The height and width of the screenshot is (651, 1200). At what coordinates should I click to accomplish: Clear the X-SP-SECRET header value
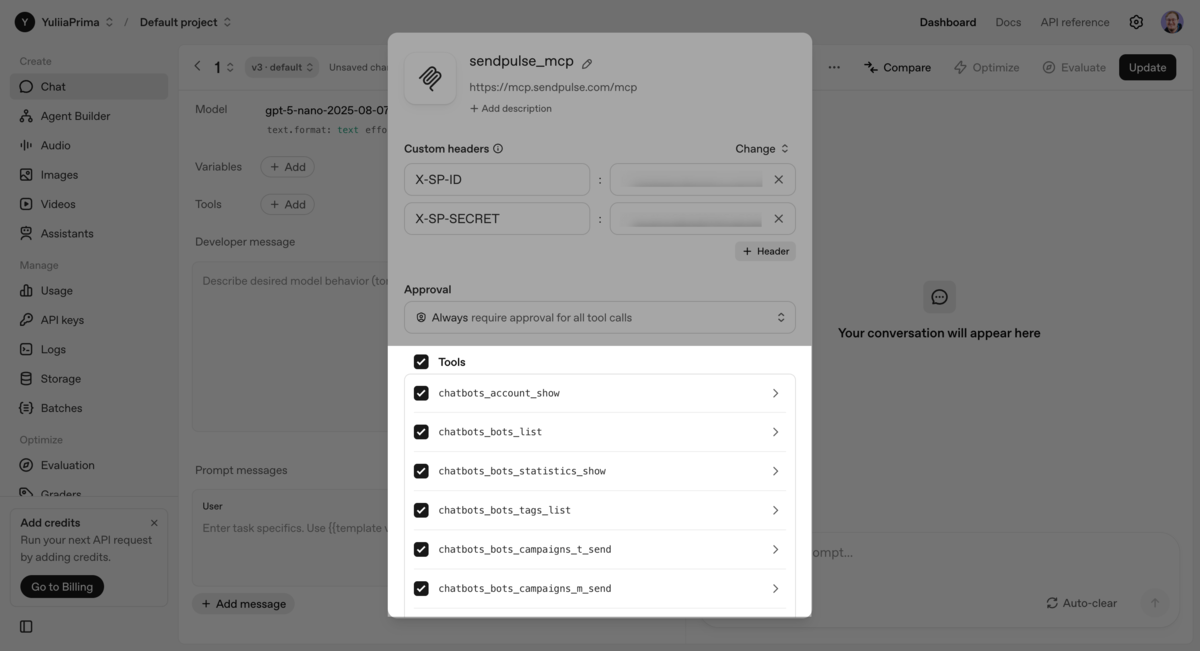[779, 219]
